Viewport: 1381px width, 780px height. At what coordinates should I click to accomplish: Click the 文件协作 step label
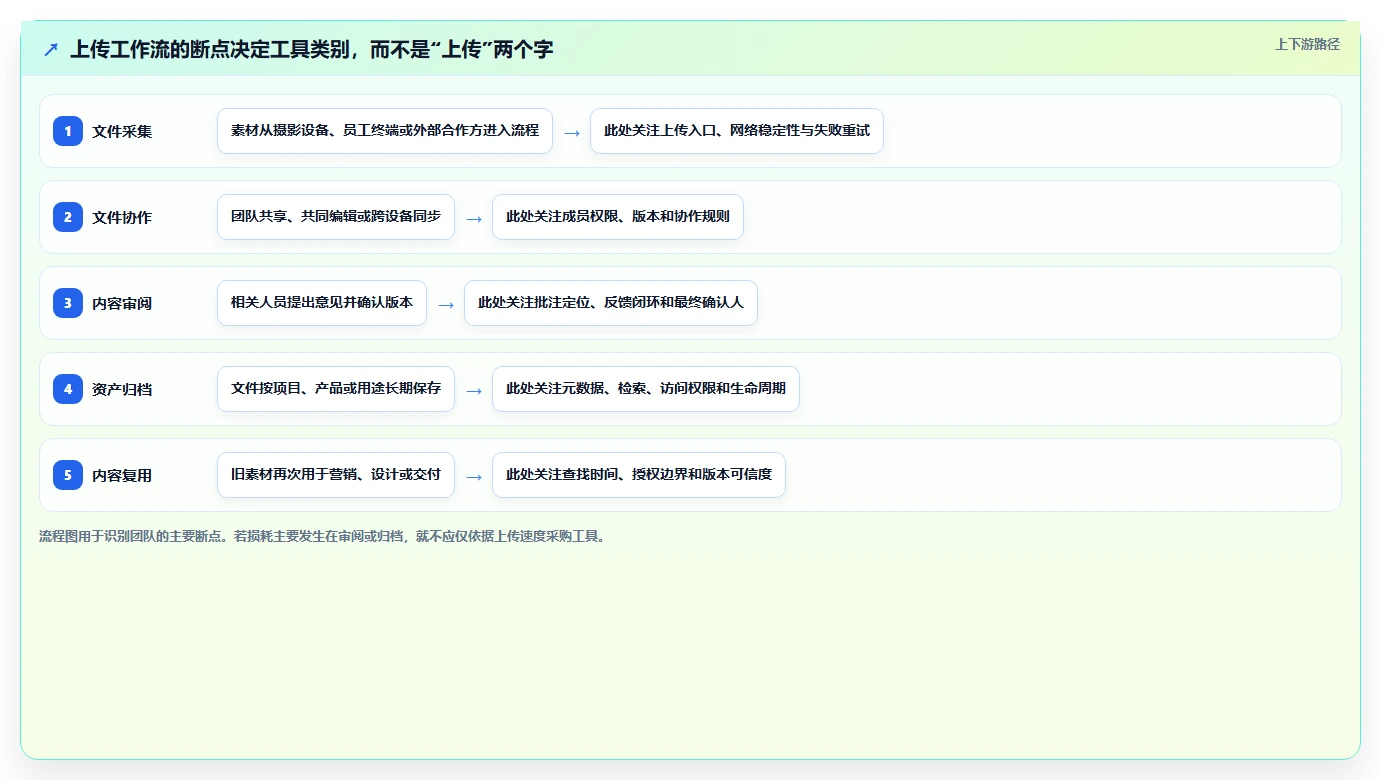click(x=122, y=217)
